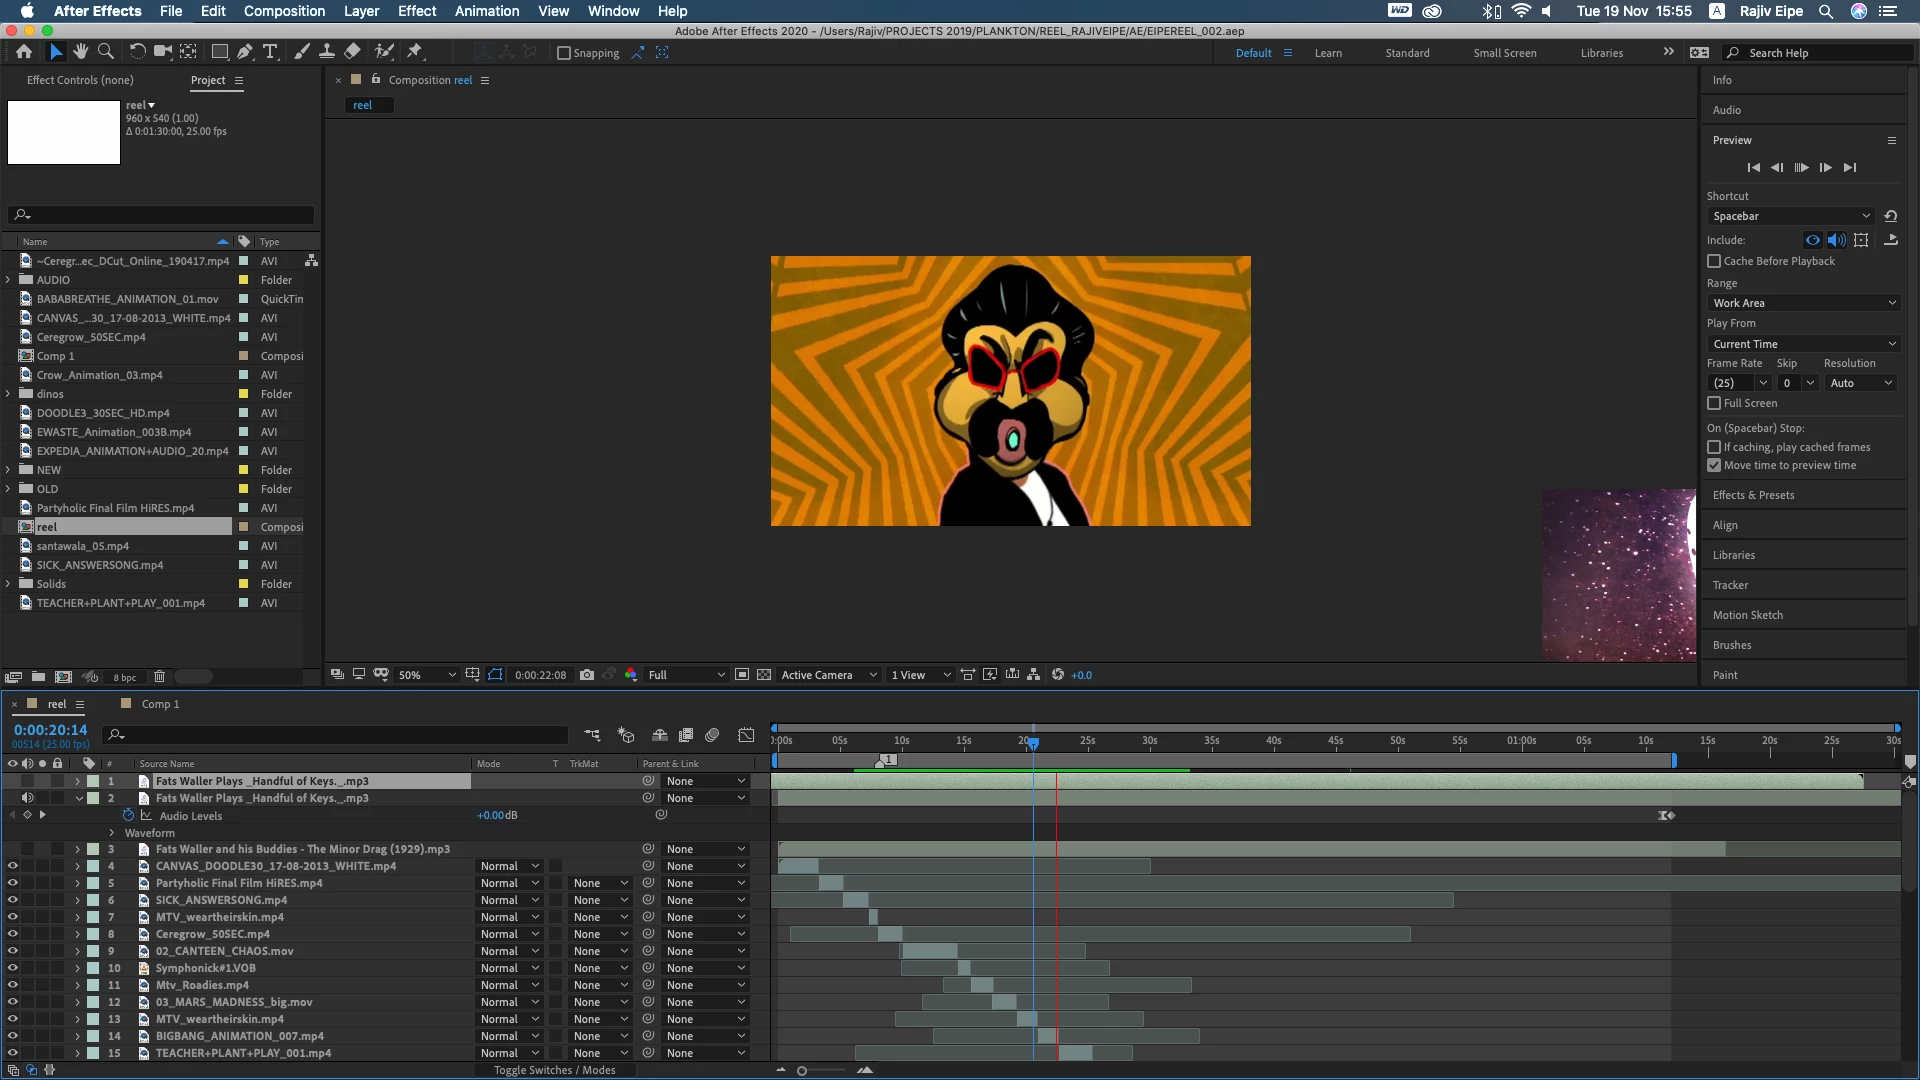
Task: Click the snapshot camera icon in viewer
Action: tap(587, 675)
